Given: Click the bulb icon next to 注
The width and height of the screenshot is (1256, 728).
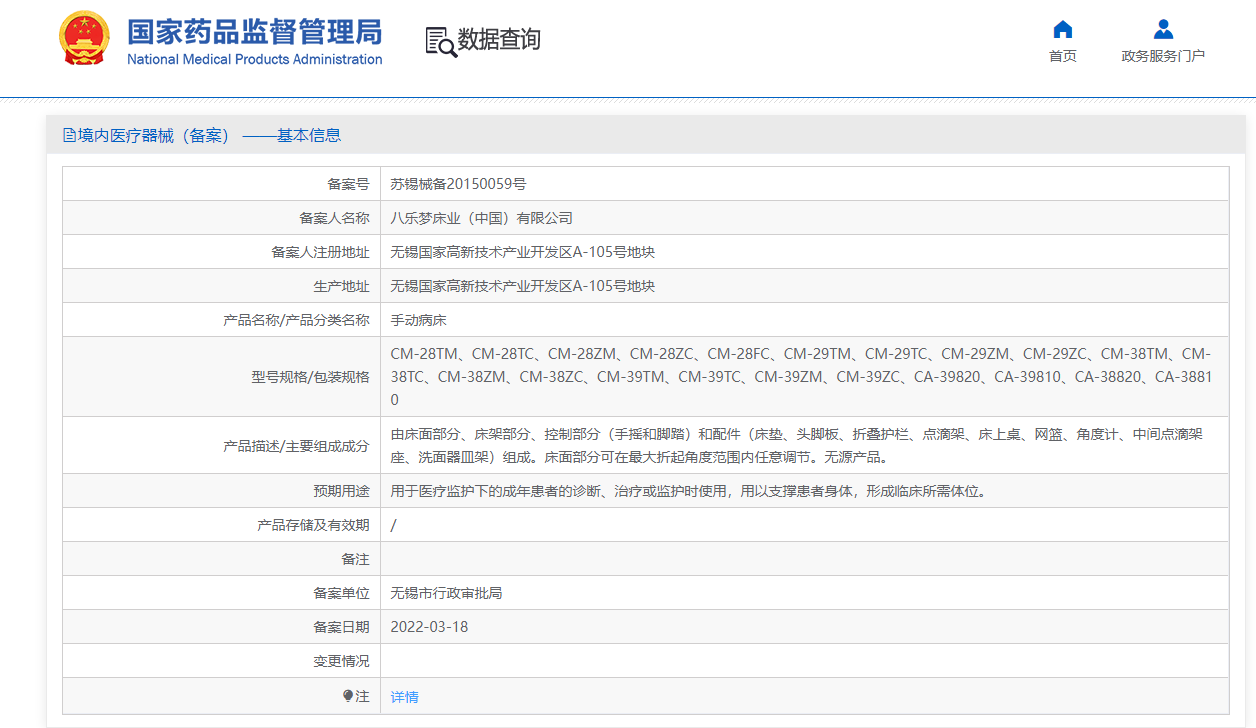Looking at the screenshot, I should tap(348, 696).
